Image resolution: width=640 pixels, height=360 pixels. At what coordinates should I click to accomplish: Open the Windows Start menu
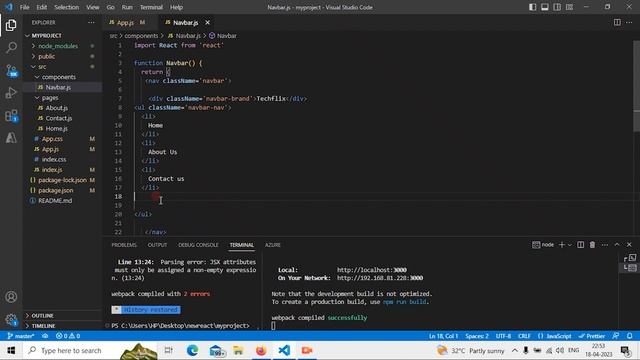(x=11, y=351)
